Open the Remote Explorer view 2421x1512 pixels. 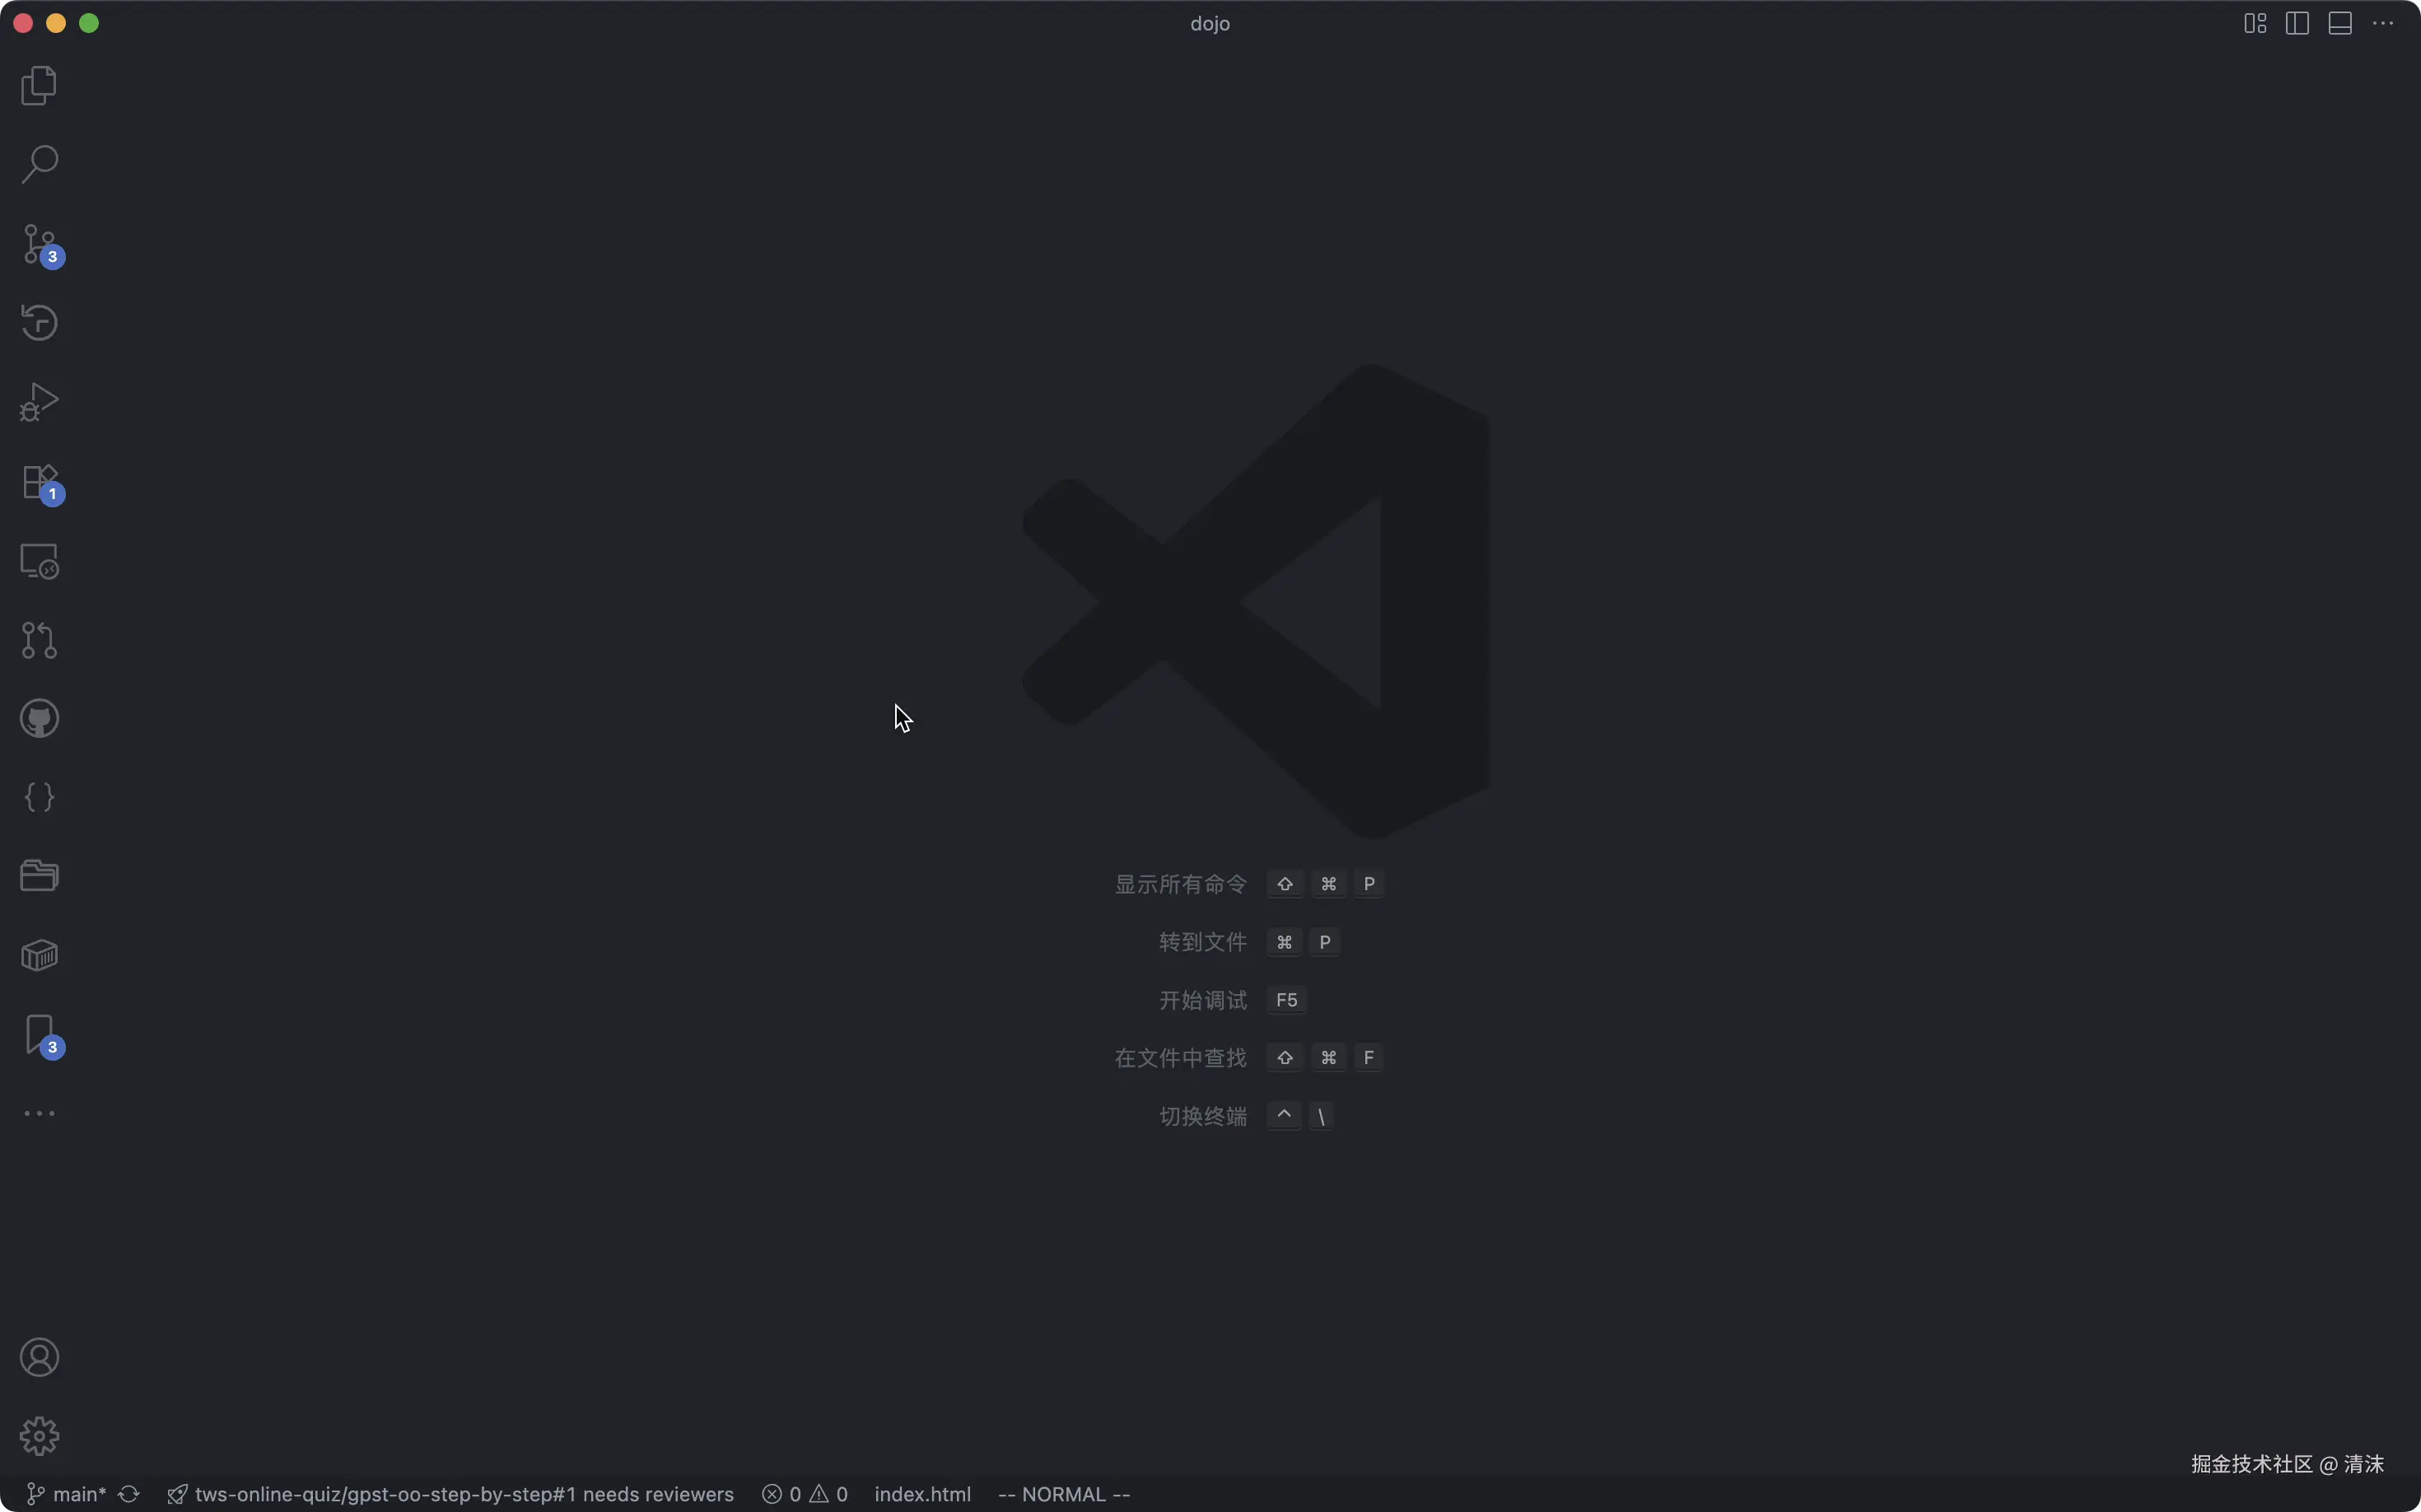[39, 561]
